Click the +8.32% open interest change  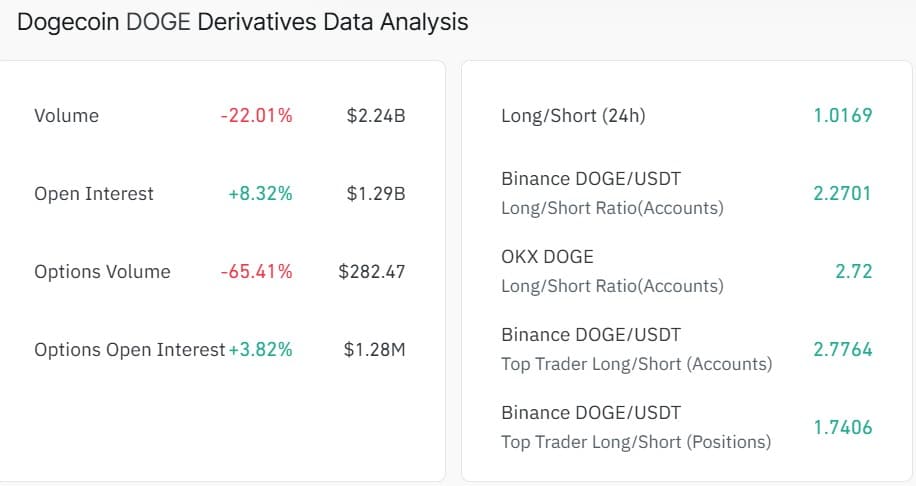click(260, 194)
